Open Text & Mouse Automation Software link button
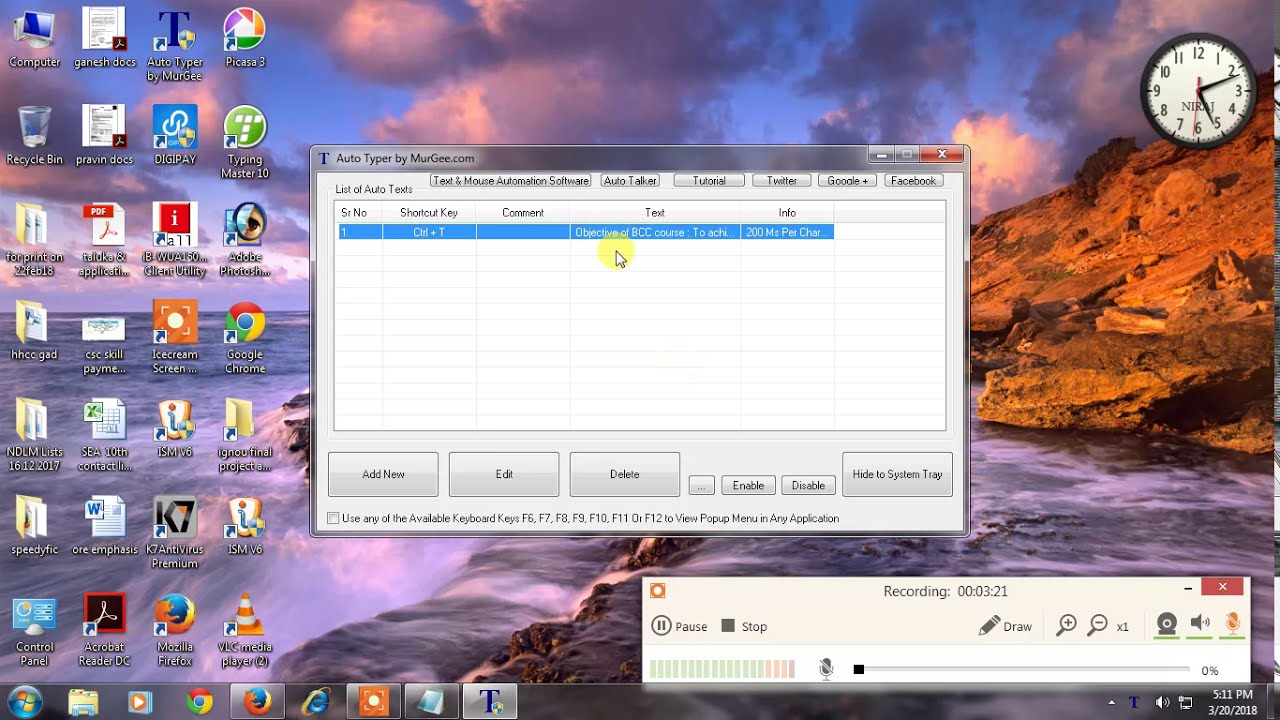 click(511, 181)
